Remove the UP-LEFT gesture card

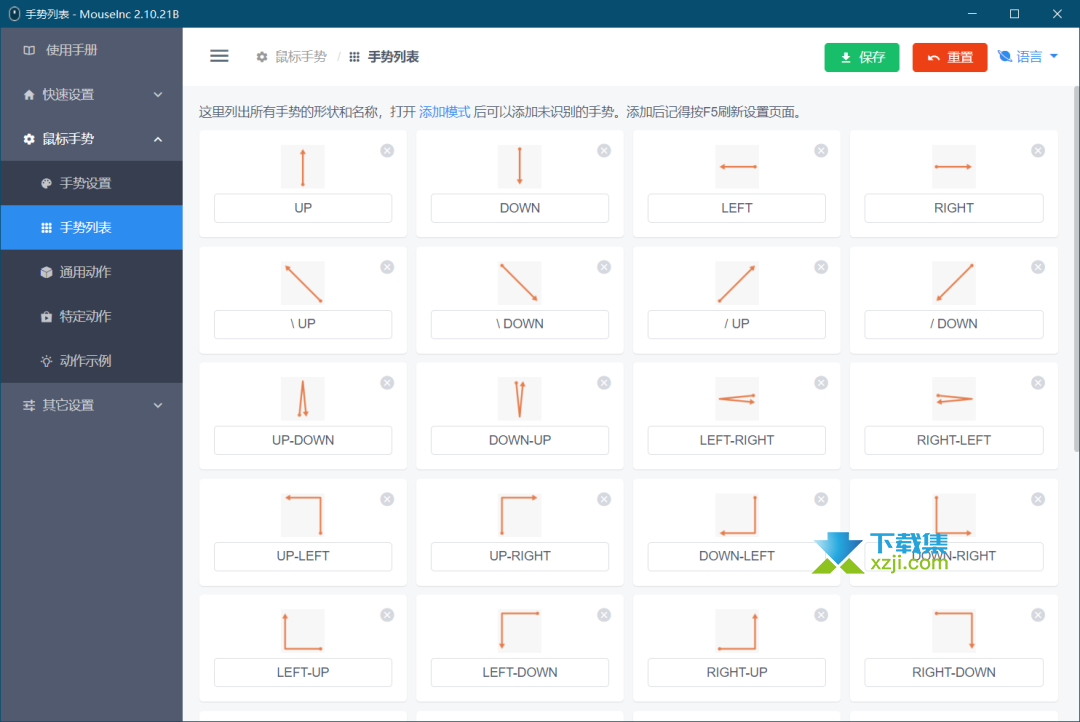(x=387, y=499)
